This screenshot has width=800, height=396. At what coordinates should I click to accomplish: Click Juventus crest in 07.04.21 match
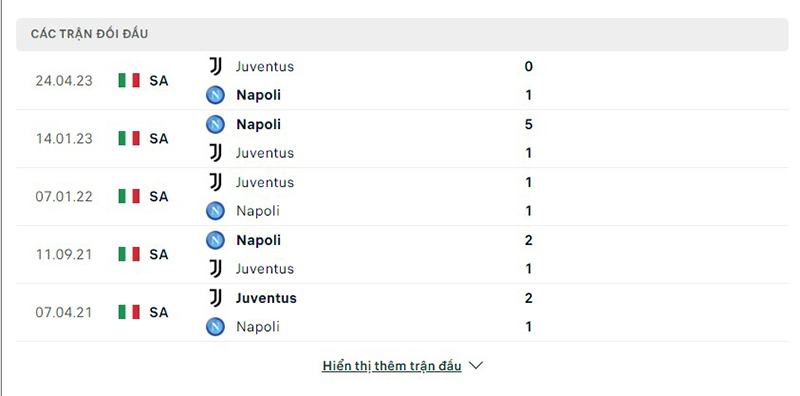pyautogui.click(x=216, y=298)
